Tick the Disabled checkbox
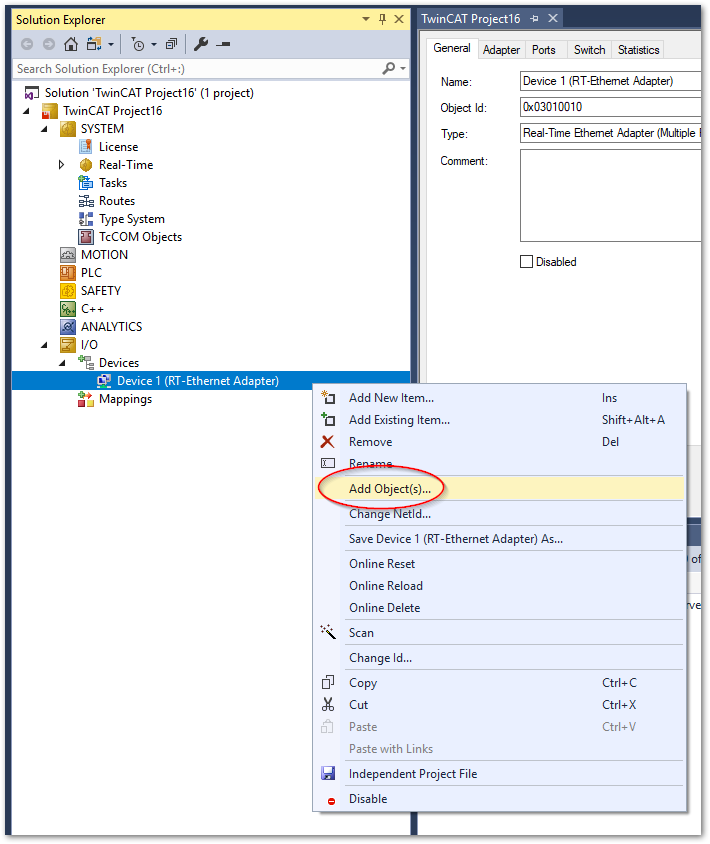 [x=526, y=262]
